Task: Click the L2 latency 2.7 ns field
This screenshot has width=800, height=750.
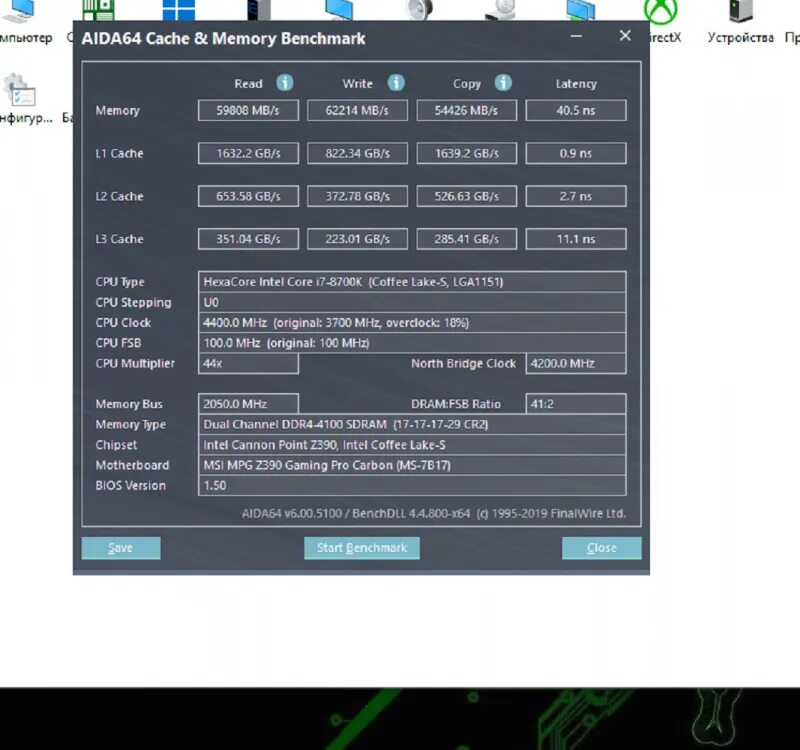Action: [576, 196]
